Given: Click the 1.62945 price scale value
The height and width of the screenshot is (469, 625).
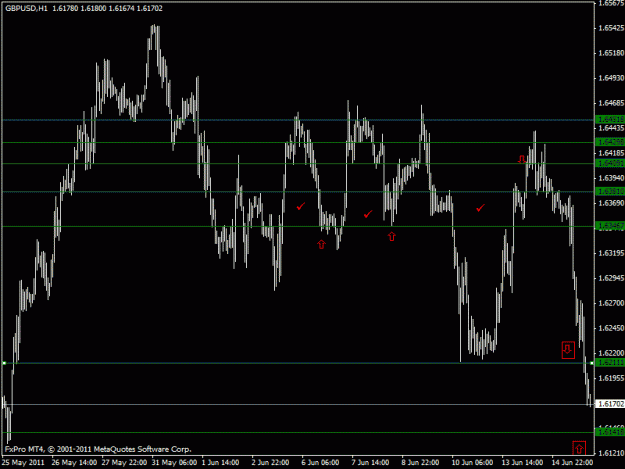Looking at the screenshot, I should point(611,278).
